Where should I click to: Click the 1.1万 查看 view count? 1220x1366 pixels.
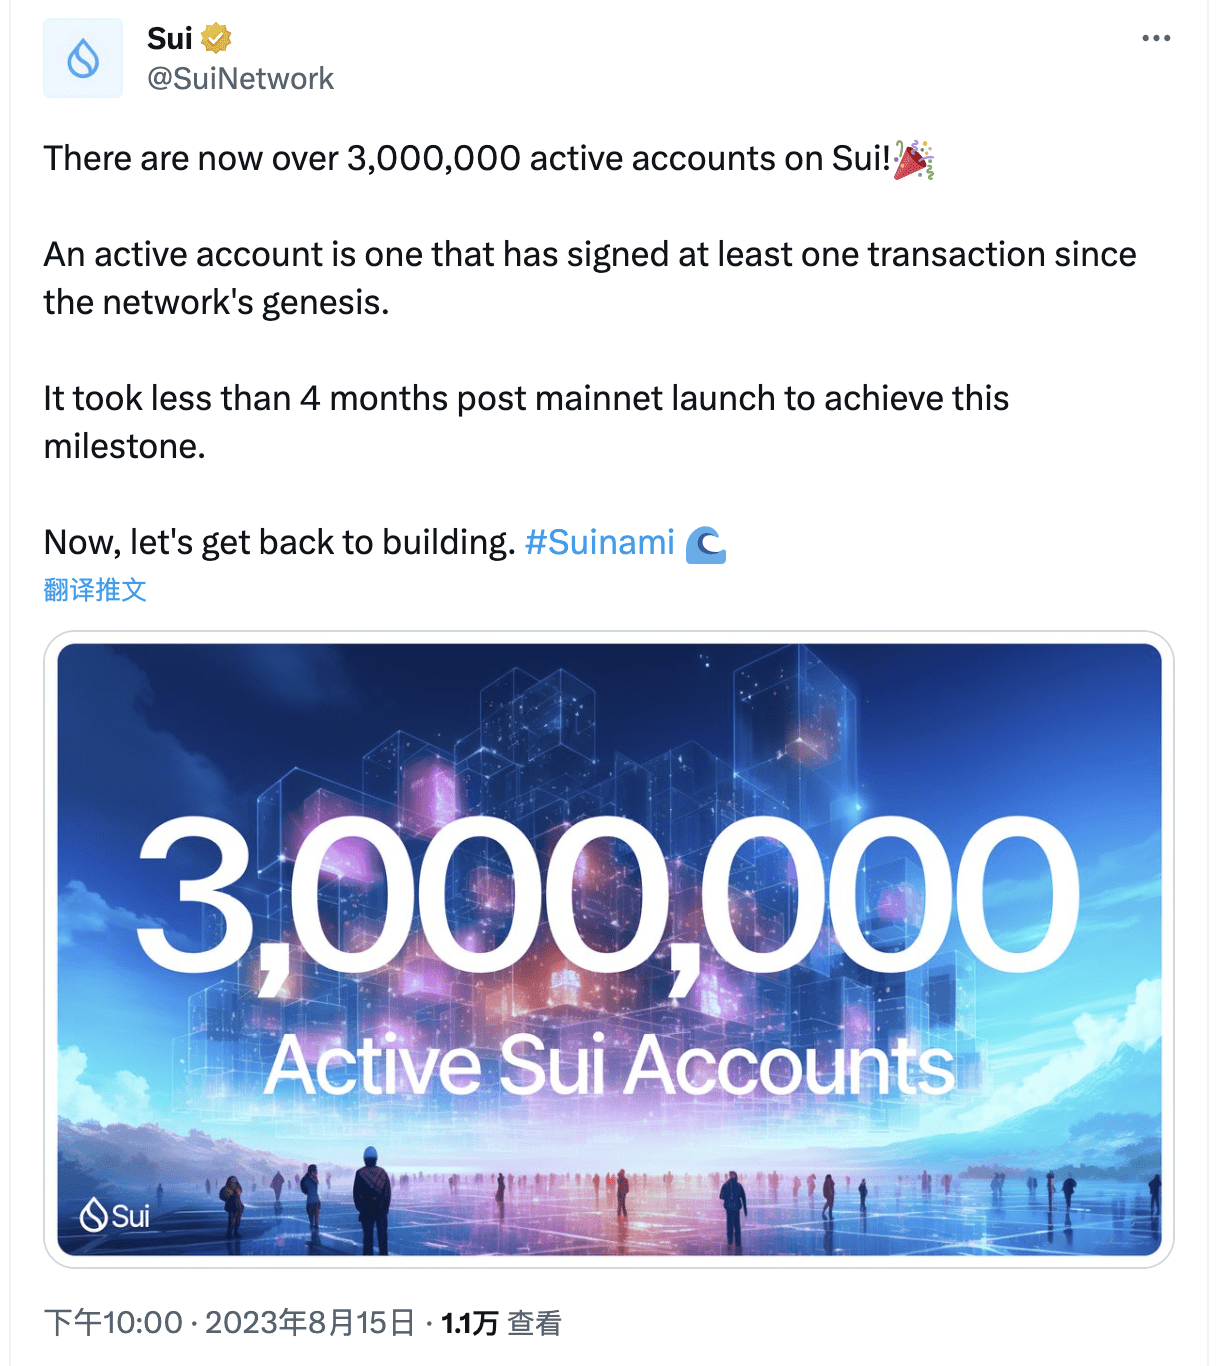coord(500,1322)
